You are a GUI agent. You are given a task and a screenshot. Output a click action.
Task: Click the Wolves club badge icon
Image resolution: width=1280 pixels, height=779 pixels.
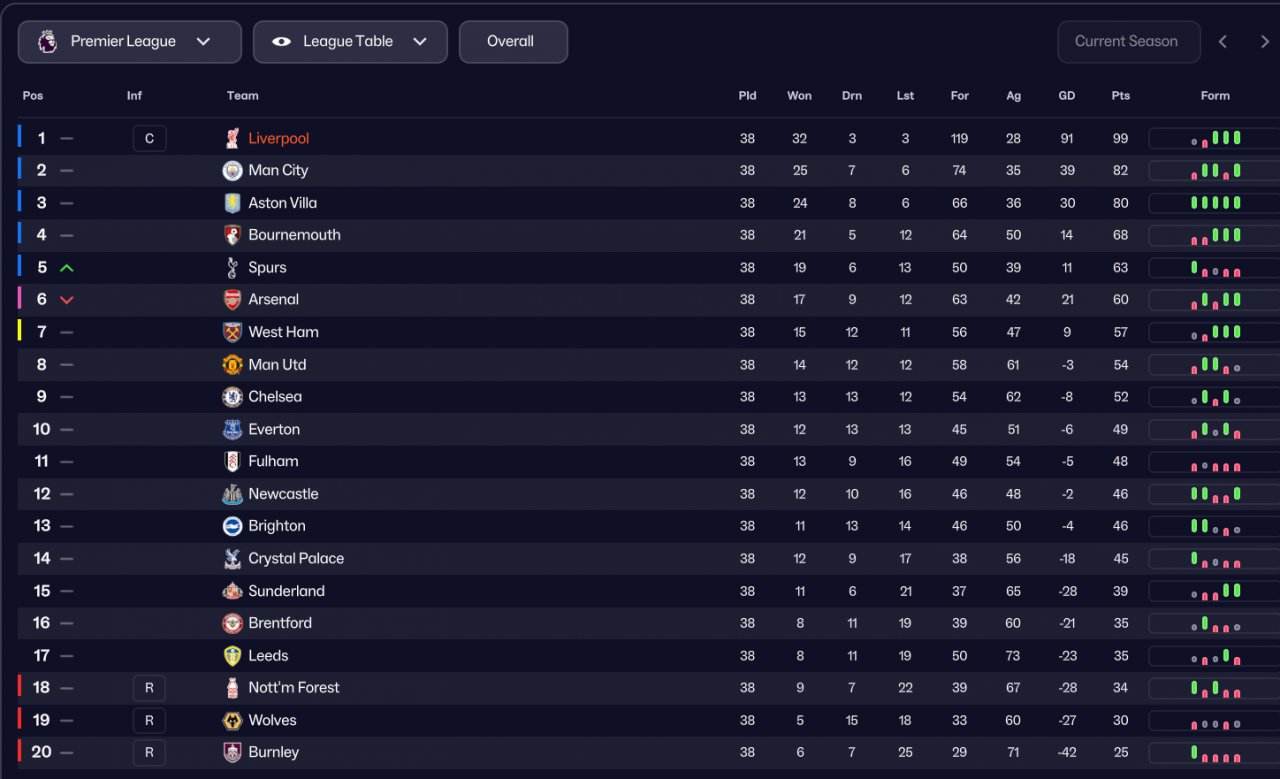[x=232, y=720]
